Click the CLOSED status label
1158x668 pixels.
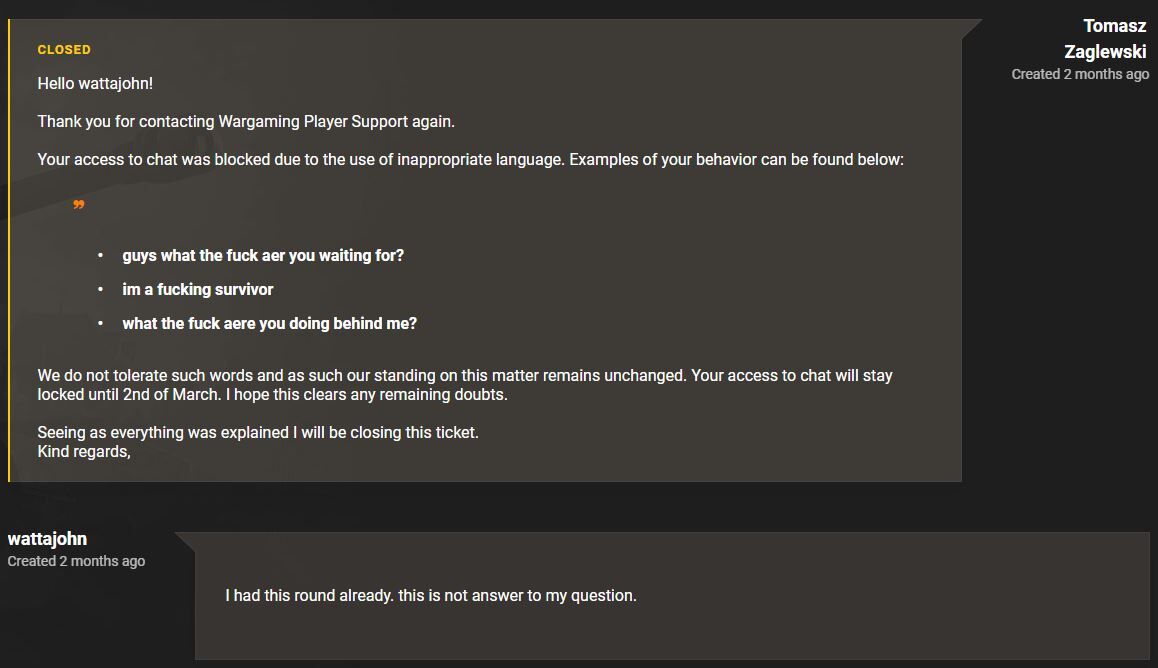pos(64,49)
